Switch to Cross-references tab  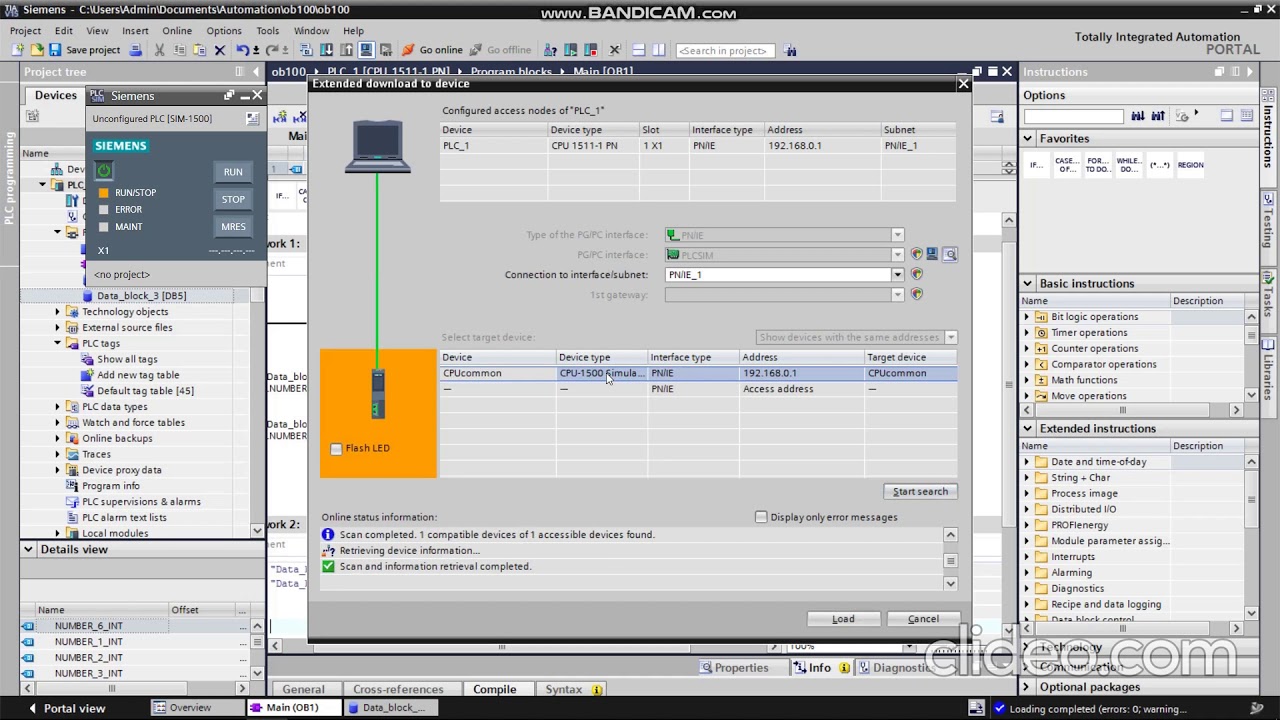click(x=398, y=689)
